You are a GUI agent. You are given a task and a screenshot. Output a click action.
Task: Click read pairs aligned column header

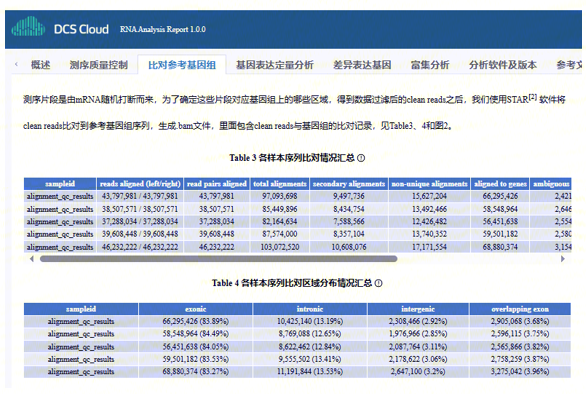pos(217,184)
